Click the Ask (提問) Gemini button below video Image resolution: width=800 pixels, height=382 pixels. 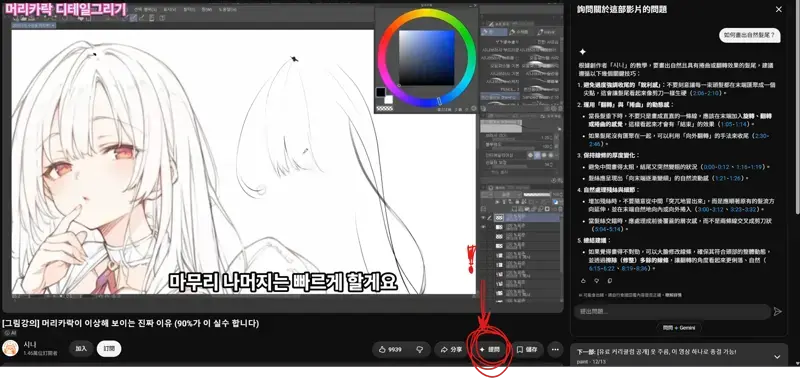tap(489, 349)
